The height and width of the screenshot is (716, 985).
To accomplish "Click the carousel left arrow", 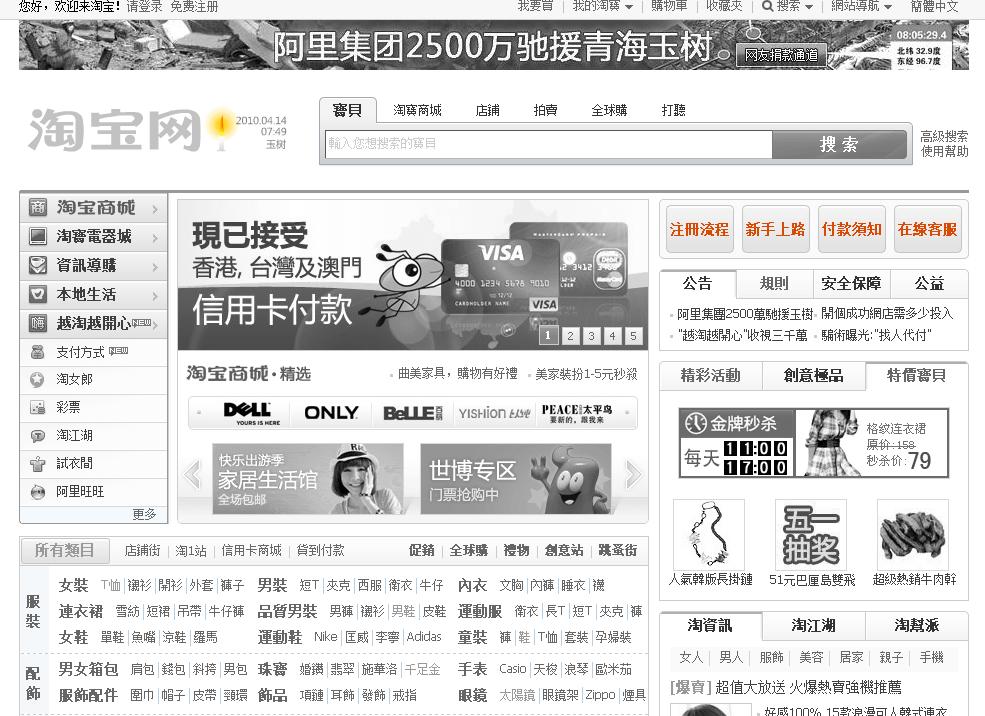I will 193,474.
